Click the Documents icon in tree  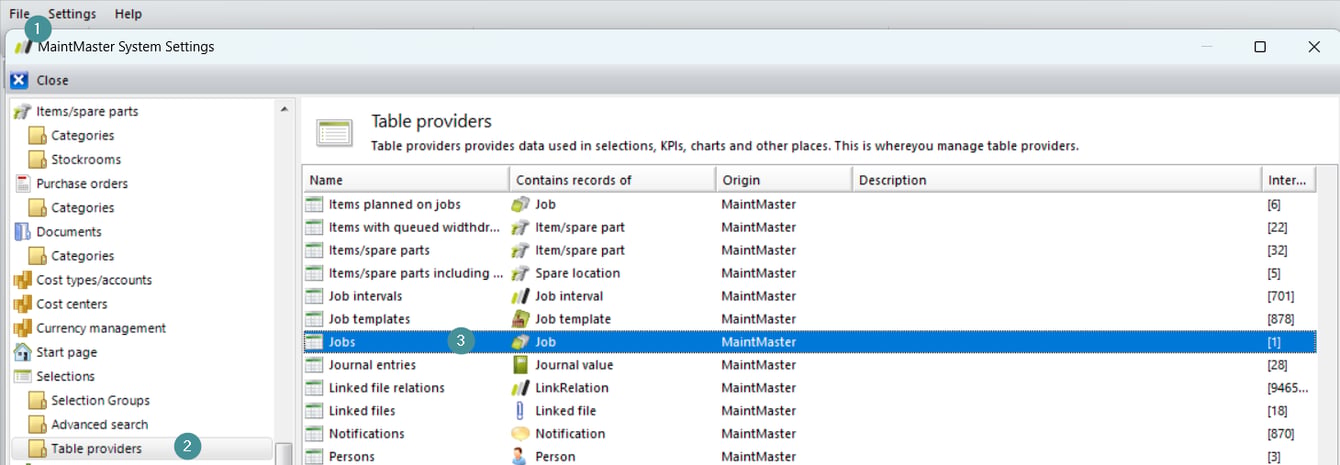[22, 231]
